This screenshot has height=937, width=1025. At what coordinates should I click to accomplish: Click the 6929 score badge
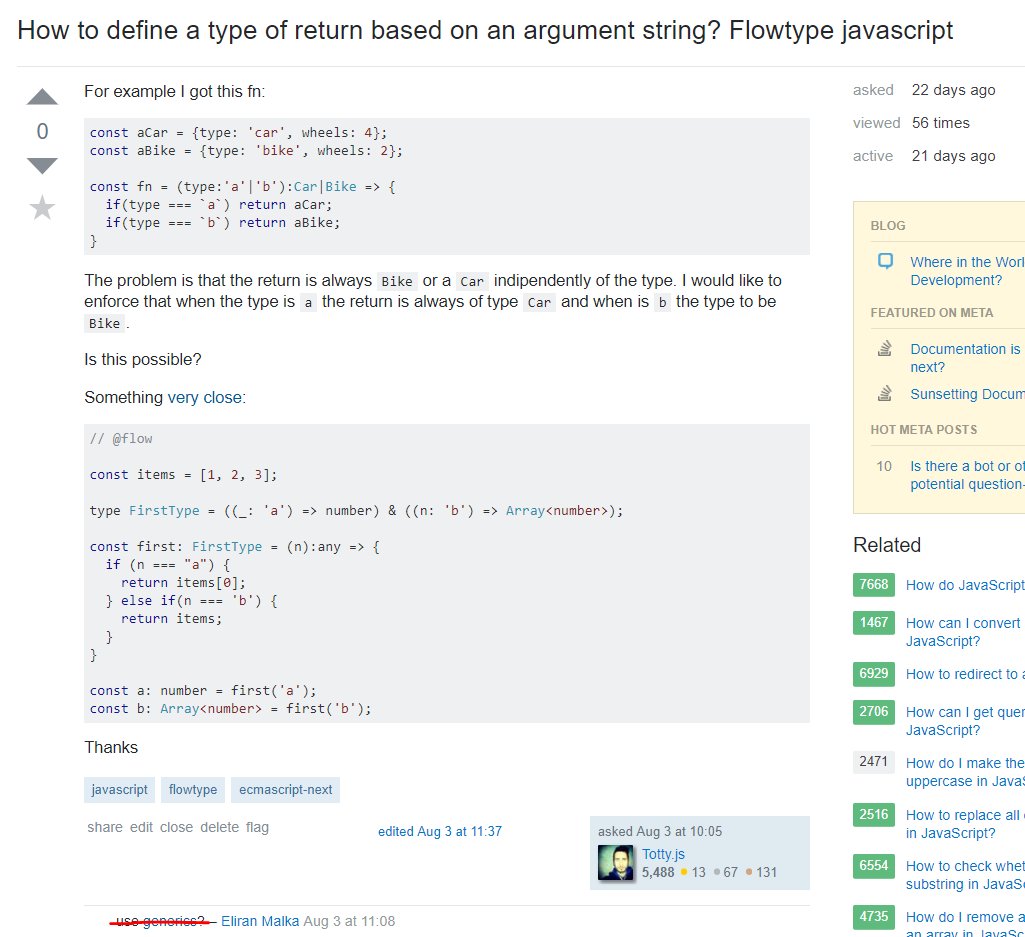click(x=873, y=673)
